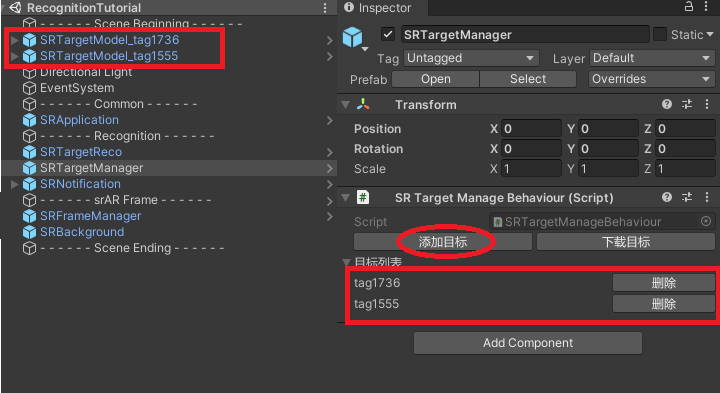The image size is (720, 393).
Task: Collapse the Transform component foldout
Action: (346, 105)
